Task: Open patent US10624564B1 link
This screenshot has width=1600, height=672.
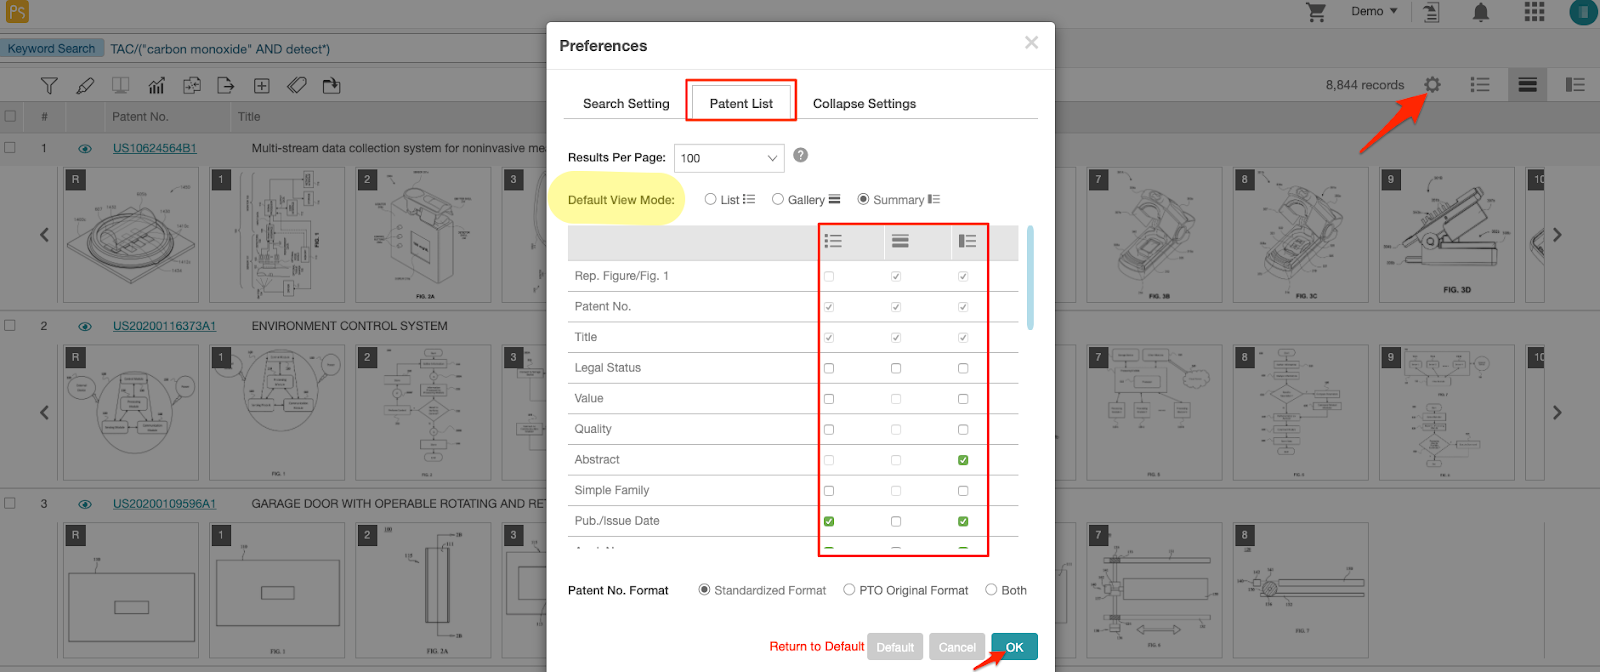Action: coord(155,148)
